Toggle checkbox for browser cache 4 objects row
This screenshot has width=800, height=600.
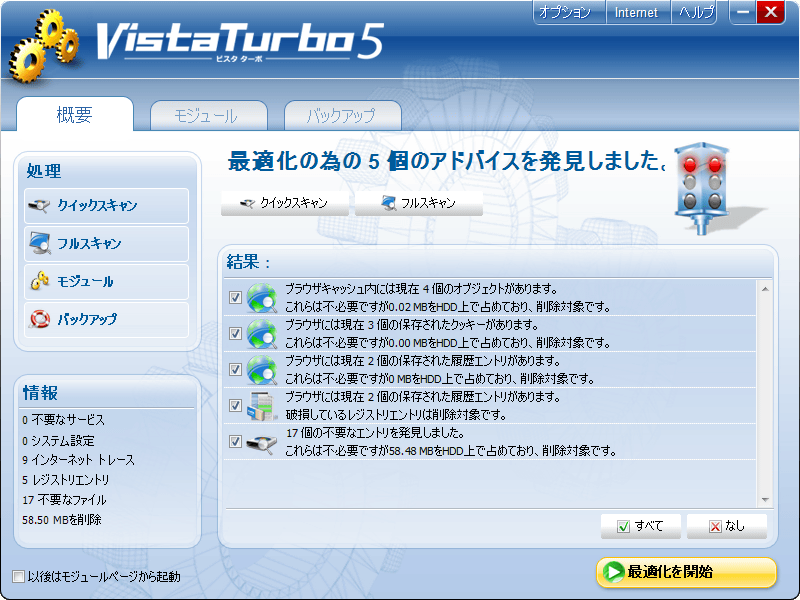pyautogui.click(x=235, y=297)
